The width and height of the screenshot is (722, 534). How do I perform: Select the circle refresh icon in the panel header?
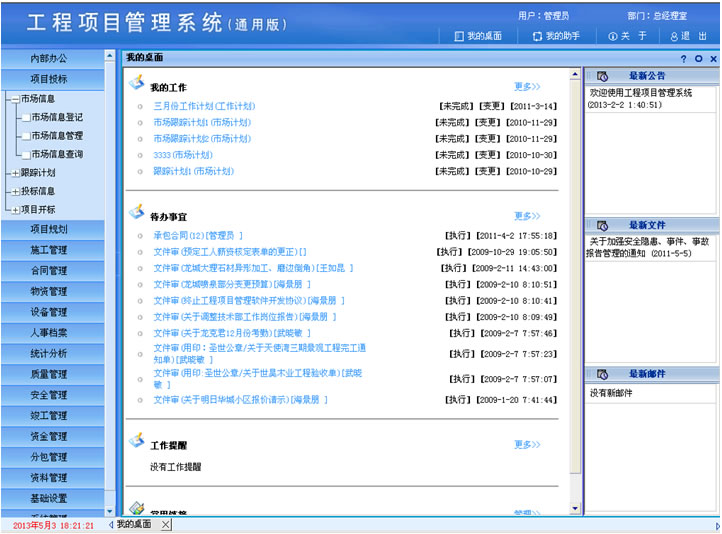tap(699, 58)
